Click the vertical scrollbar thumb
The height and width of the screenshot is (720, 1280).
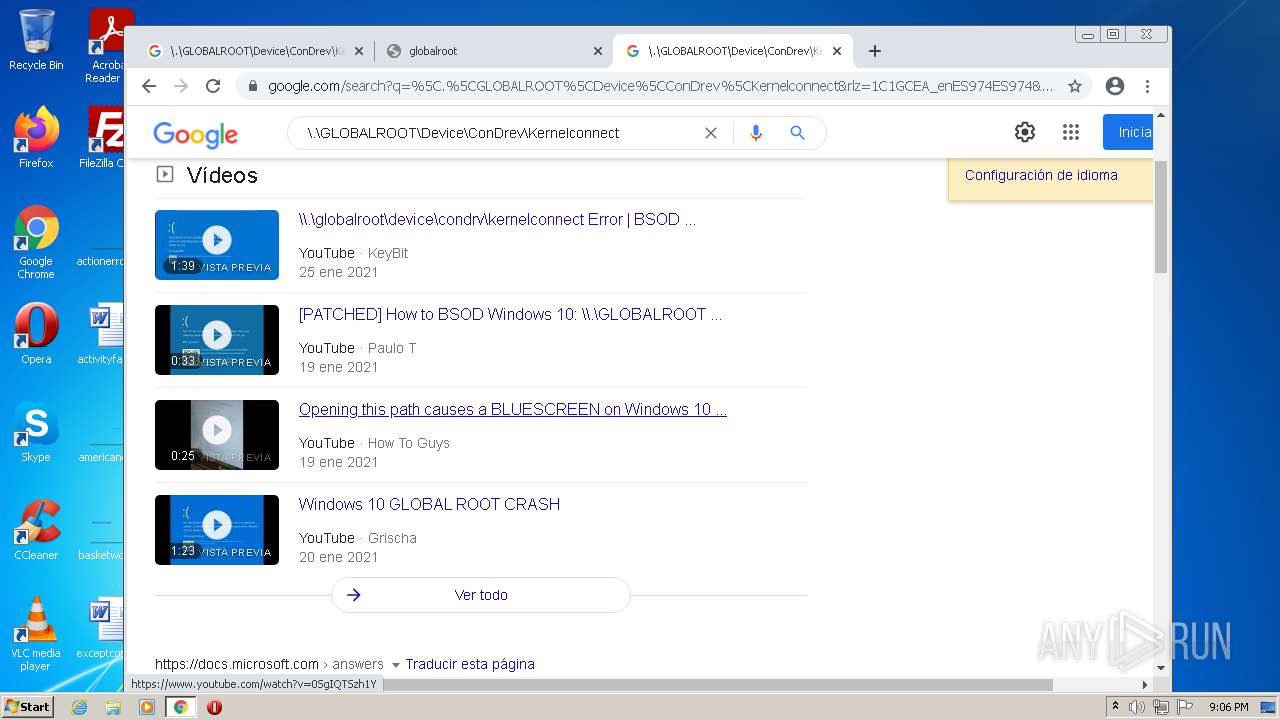pyautogui.click(x=1161, y=216)
